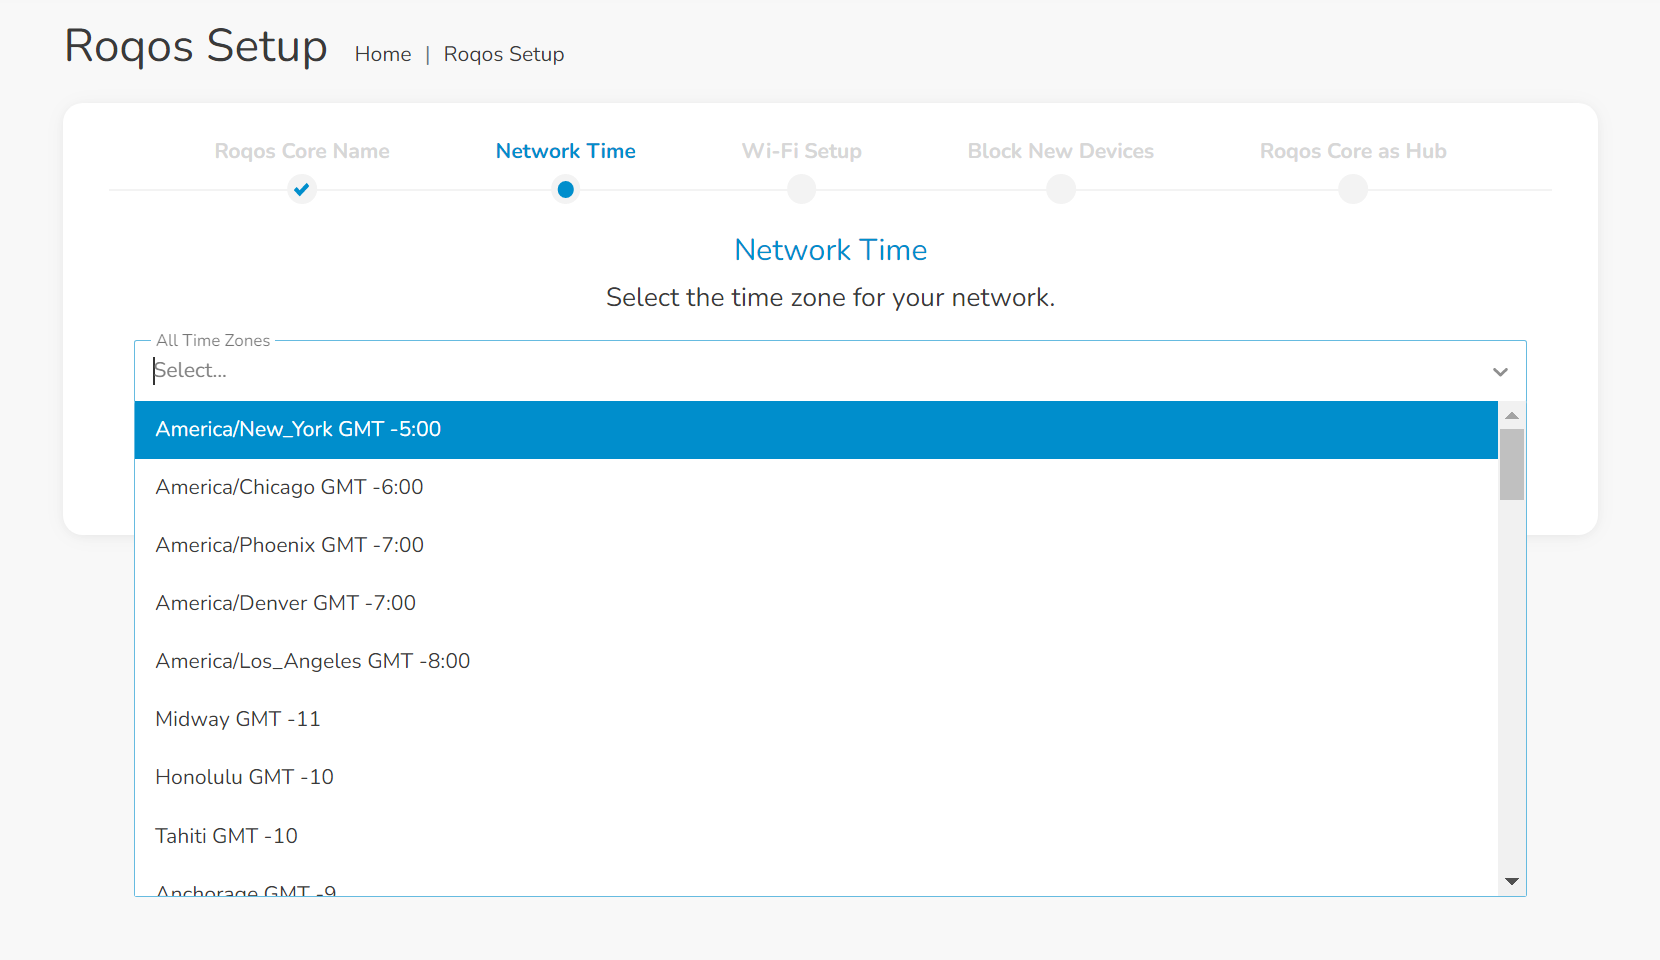Open the Roqos Core as Hub step
The height and width of the screenshot is (960, 1660).
coord(1353,151)
